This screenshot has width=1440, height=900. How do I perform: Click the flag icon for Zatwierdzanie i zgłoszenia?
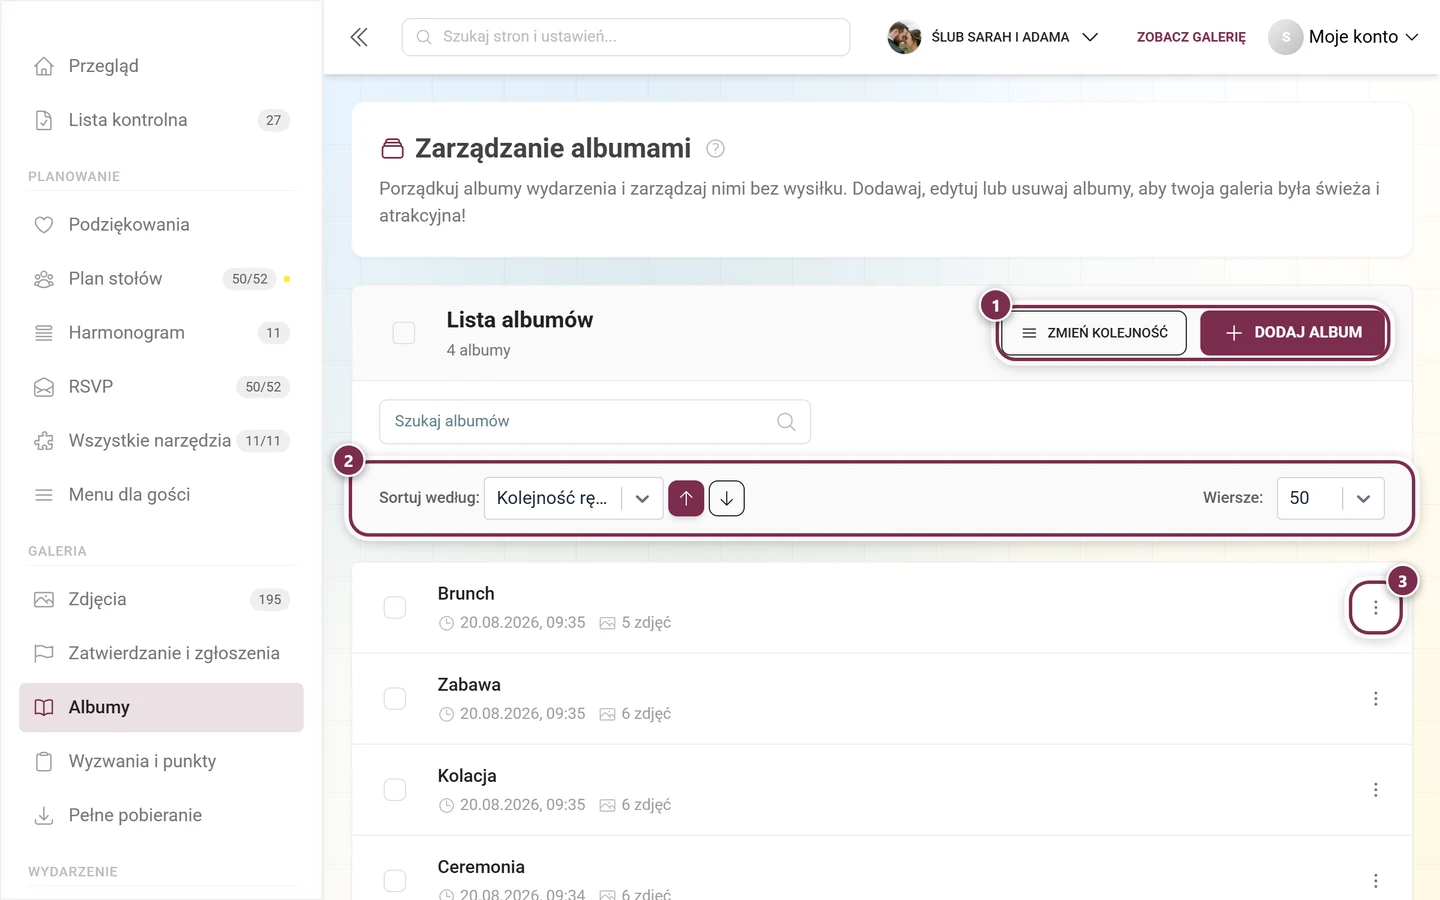tap(44, 653)
